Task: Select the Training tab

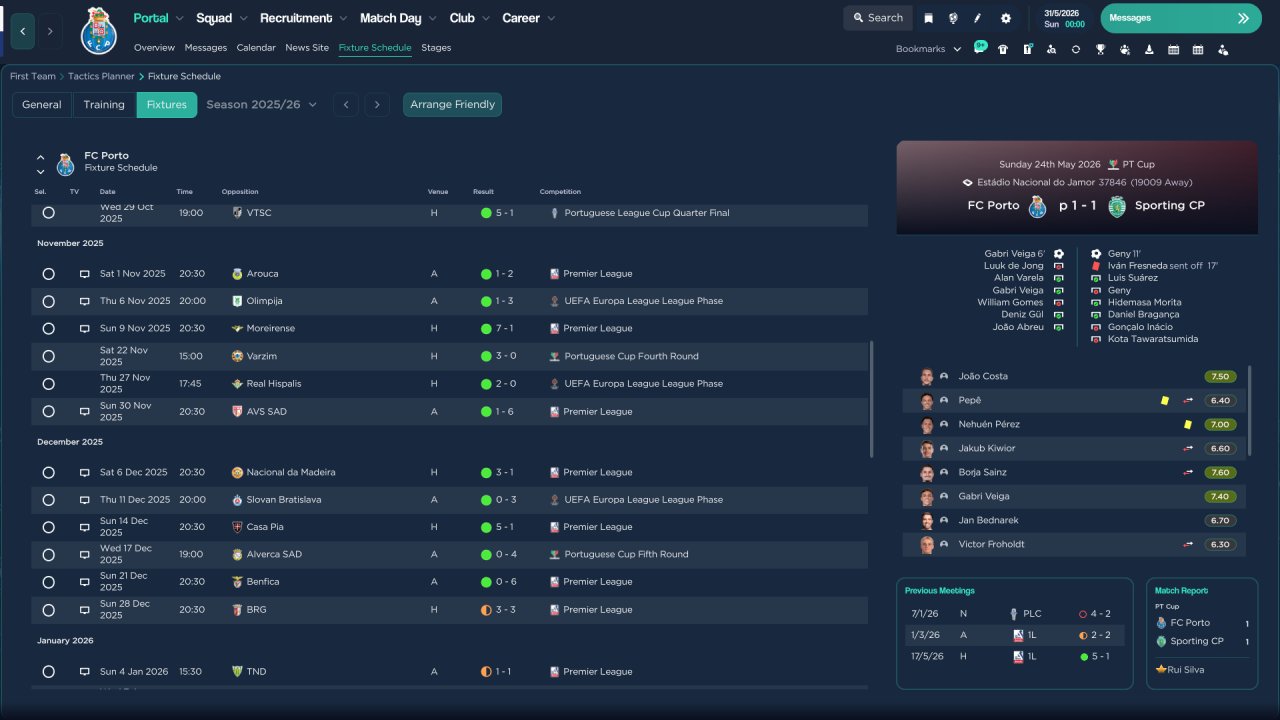Action: click(x=104, y=105)
